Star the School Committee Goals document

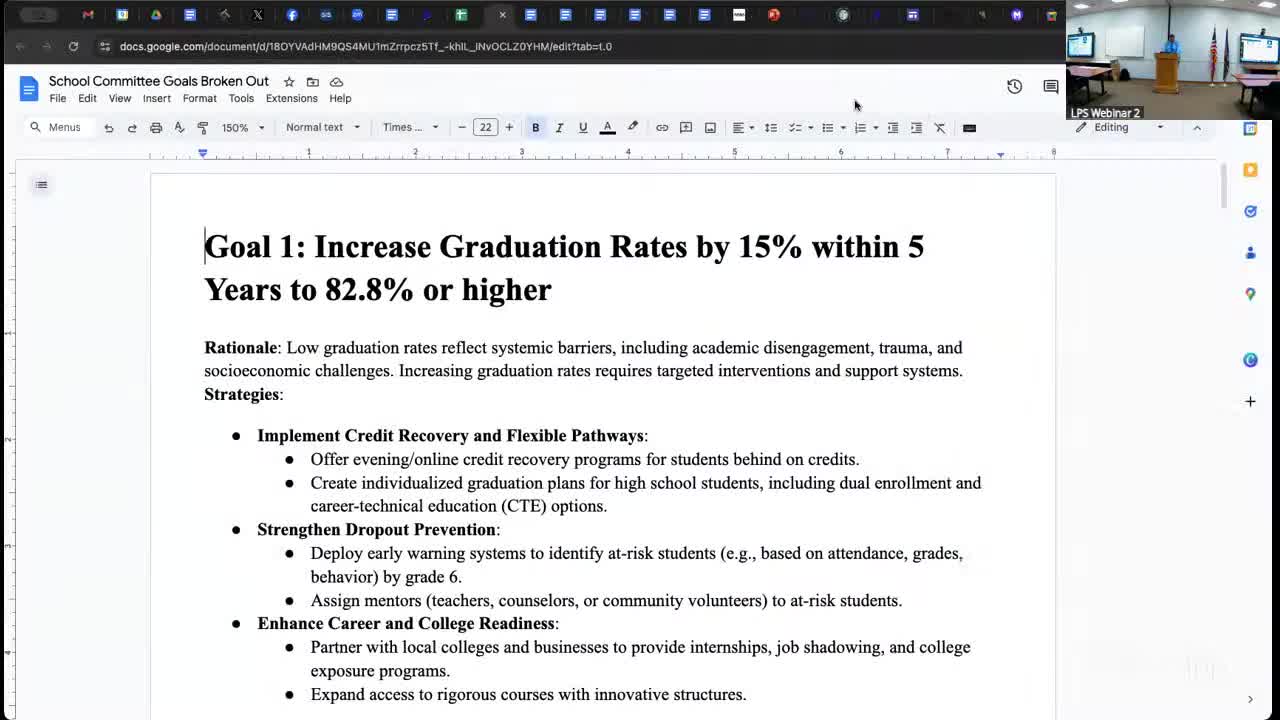[x=289, y=82]
